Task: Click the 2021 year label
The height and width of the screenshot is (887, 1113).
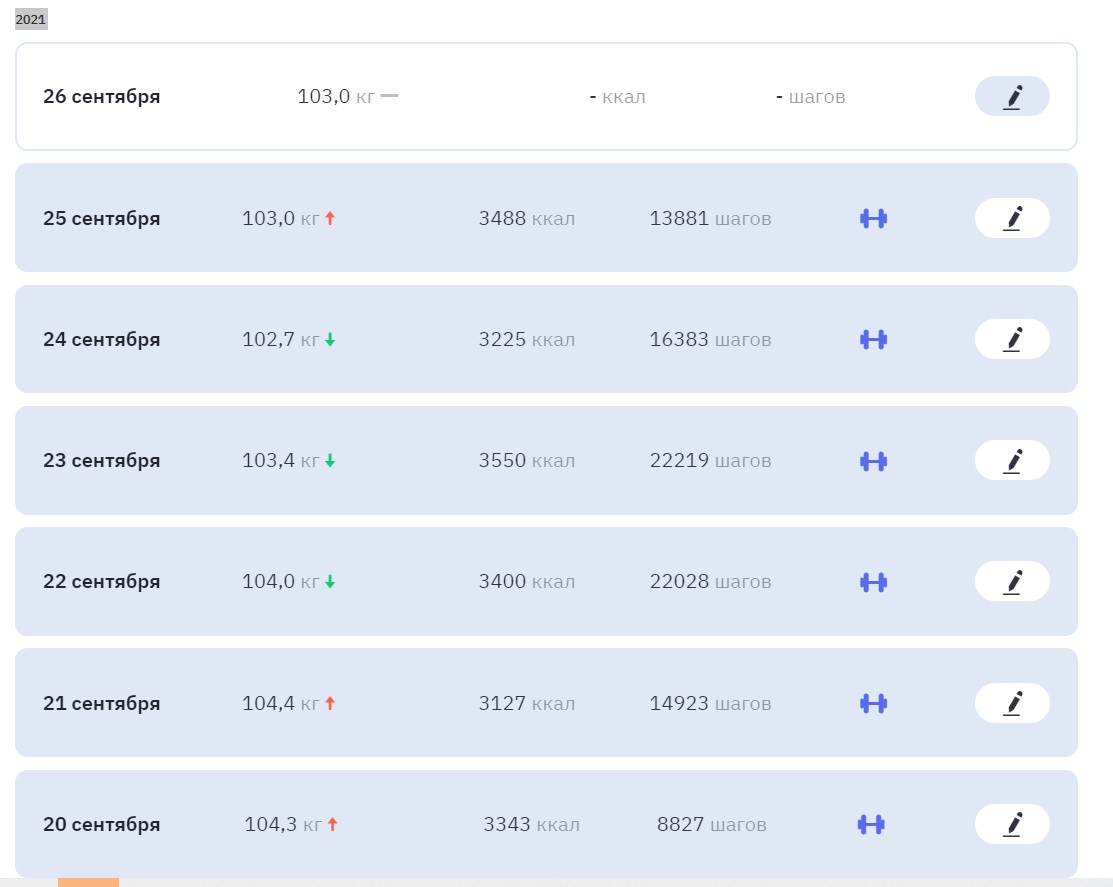Action: click(x=31, y=19)
